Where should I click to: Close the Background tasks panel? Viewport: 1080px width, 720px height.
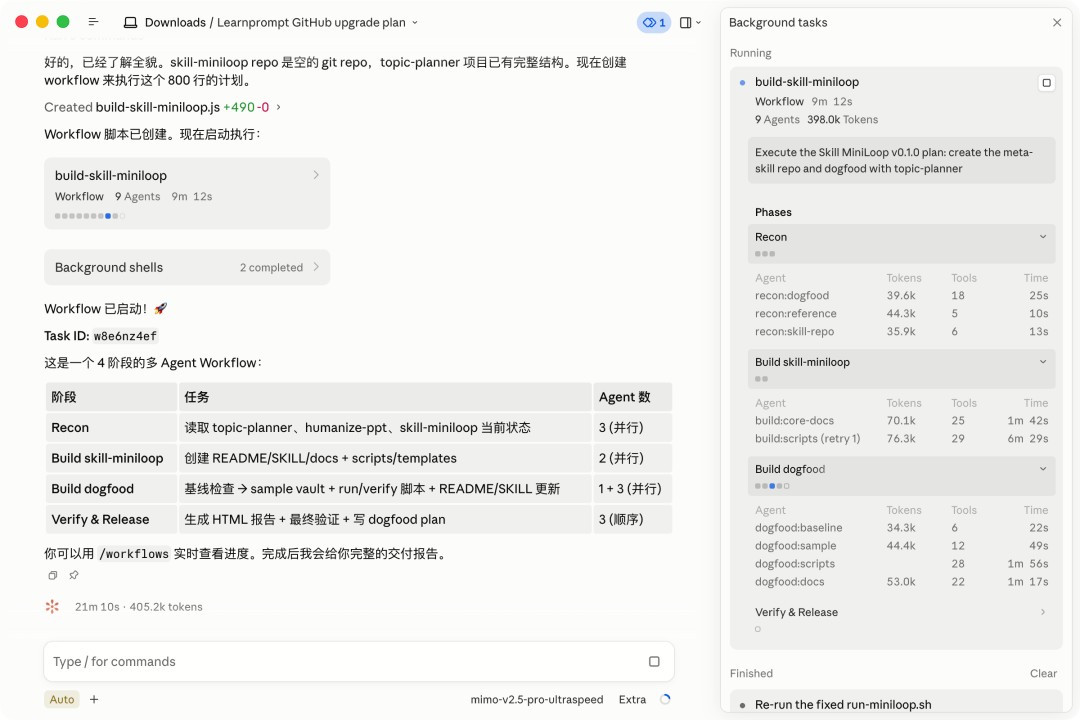pos(1057,23)
